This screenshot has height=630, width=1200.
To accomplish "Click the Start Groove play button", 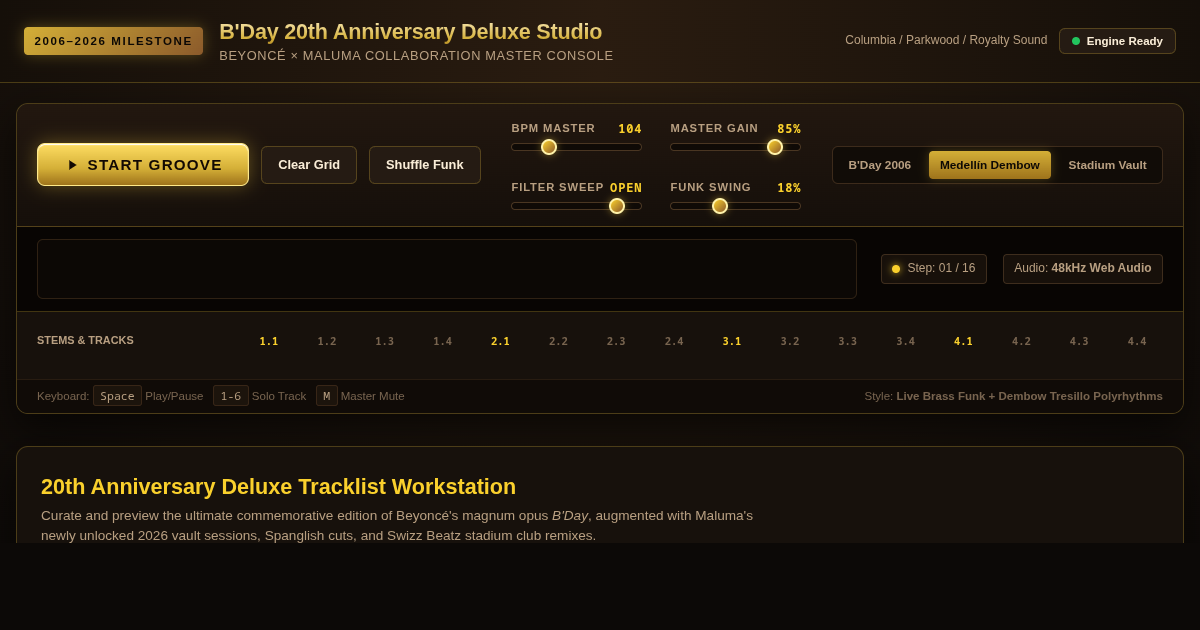I will pos(143,165).
